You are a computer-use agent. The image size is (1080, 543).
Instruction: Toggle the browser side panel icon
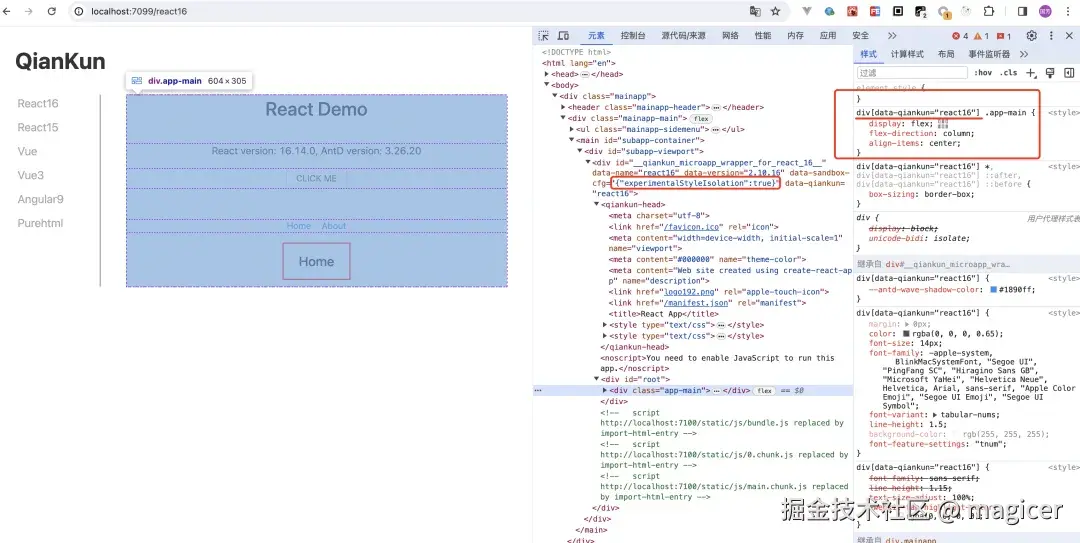(x=1022, y=11)
